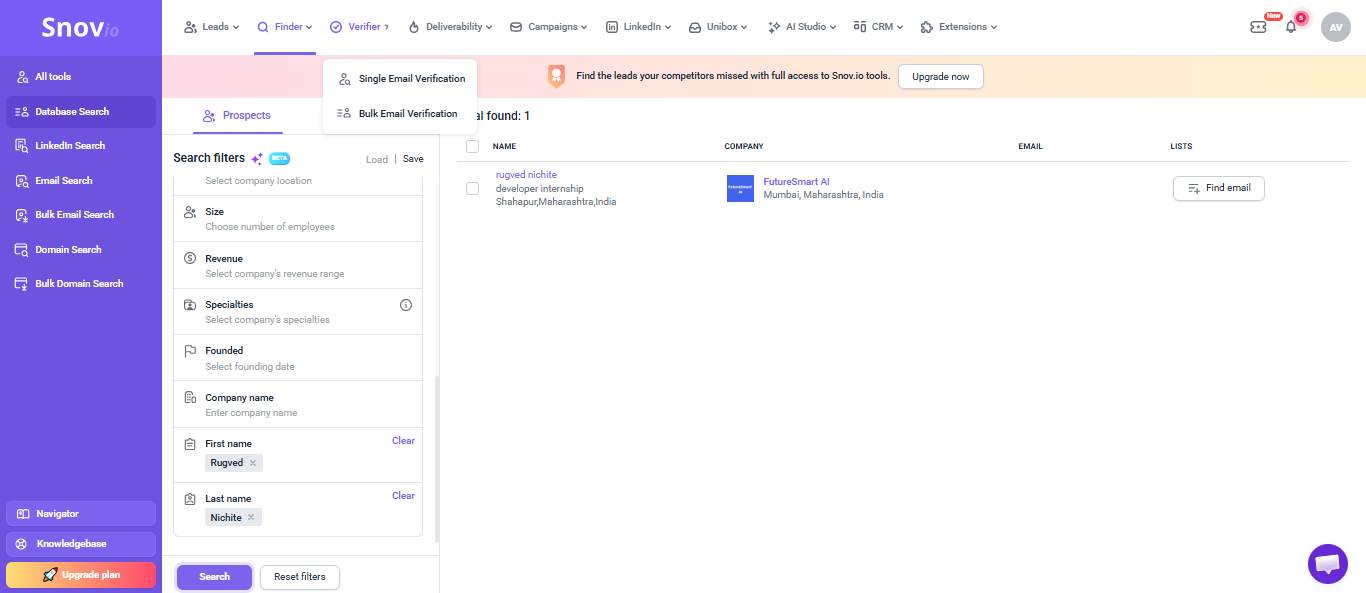1366x593 pixels.
Task: Go to All tools in sidebar
Action: coord(81,77)
